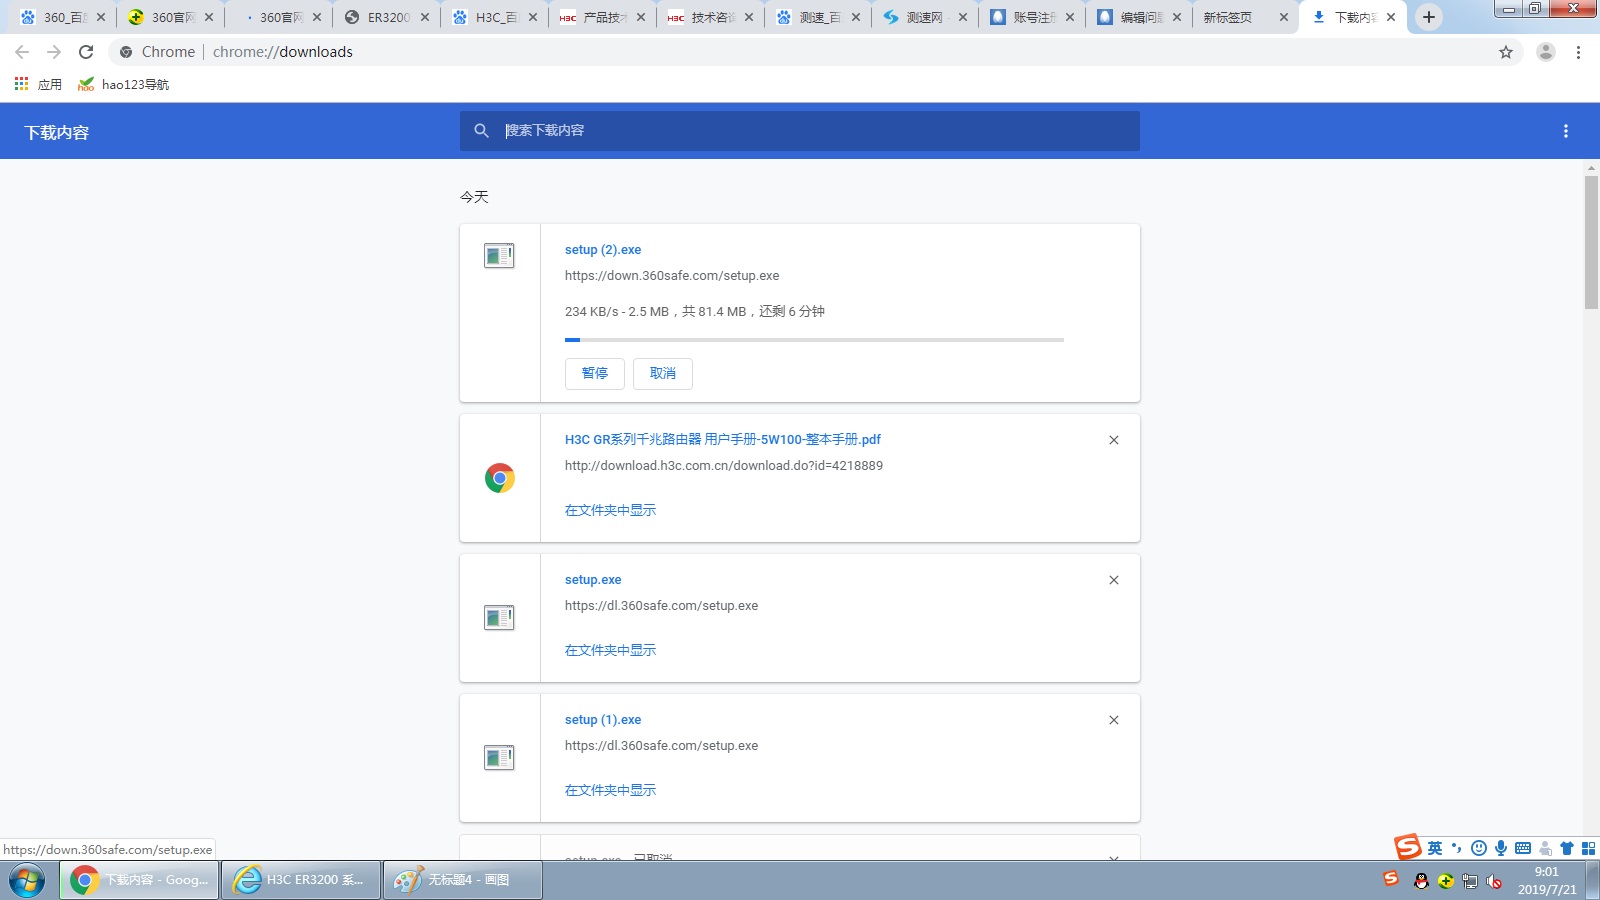1600x900 pixels.
Task: Open the setup.exe file name link
Action: [593, 580]
